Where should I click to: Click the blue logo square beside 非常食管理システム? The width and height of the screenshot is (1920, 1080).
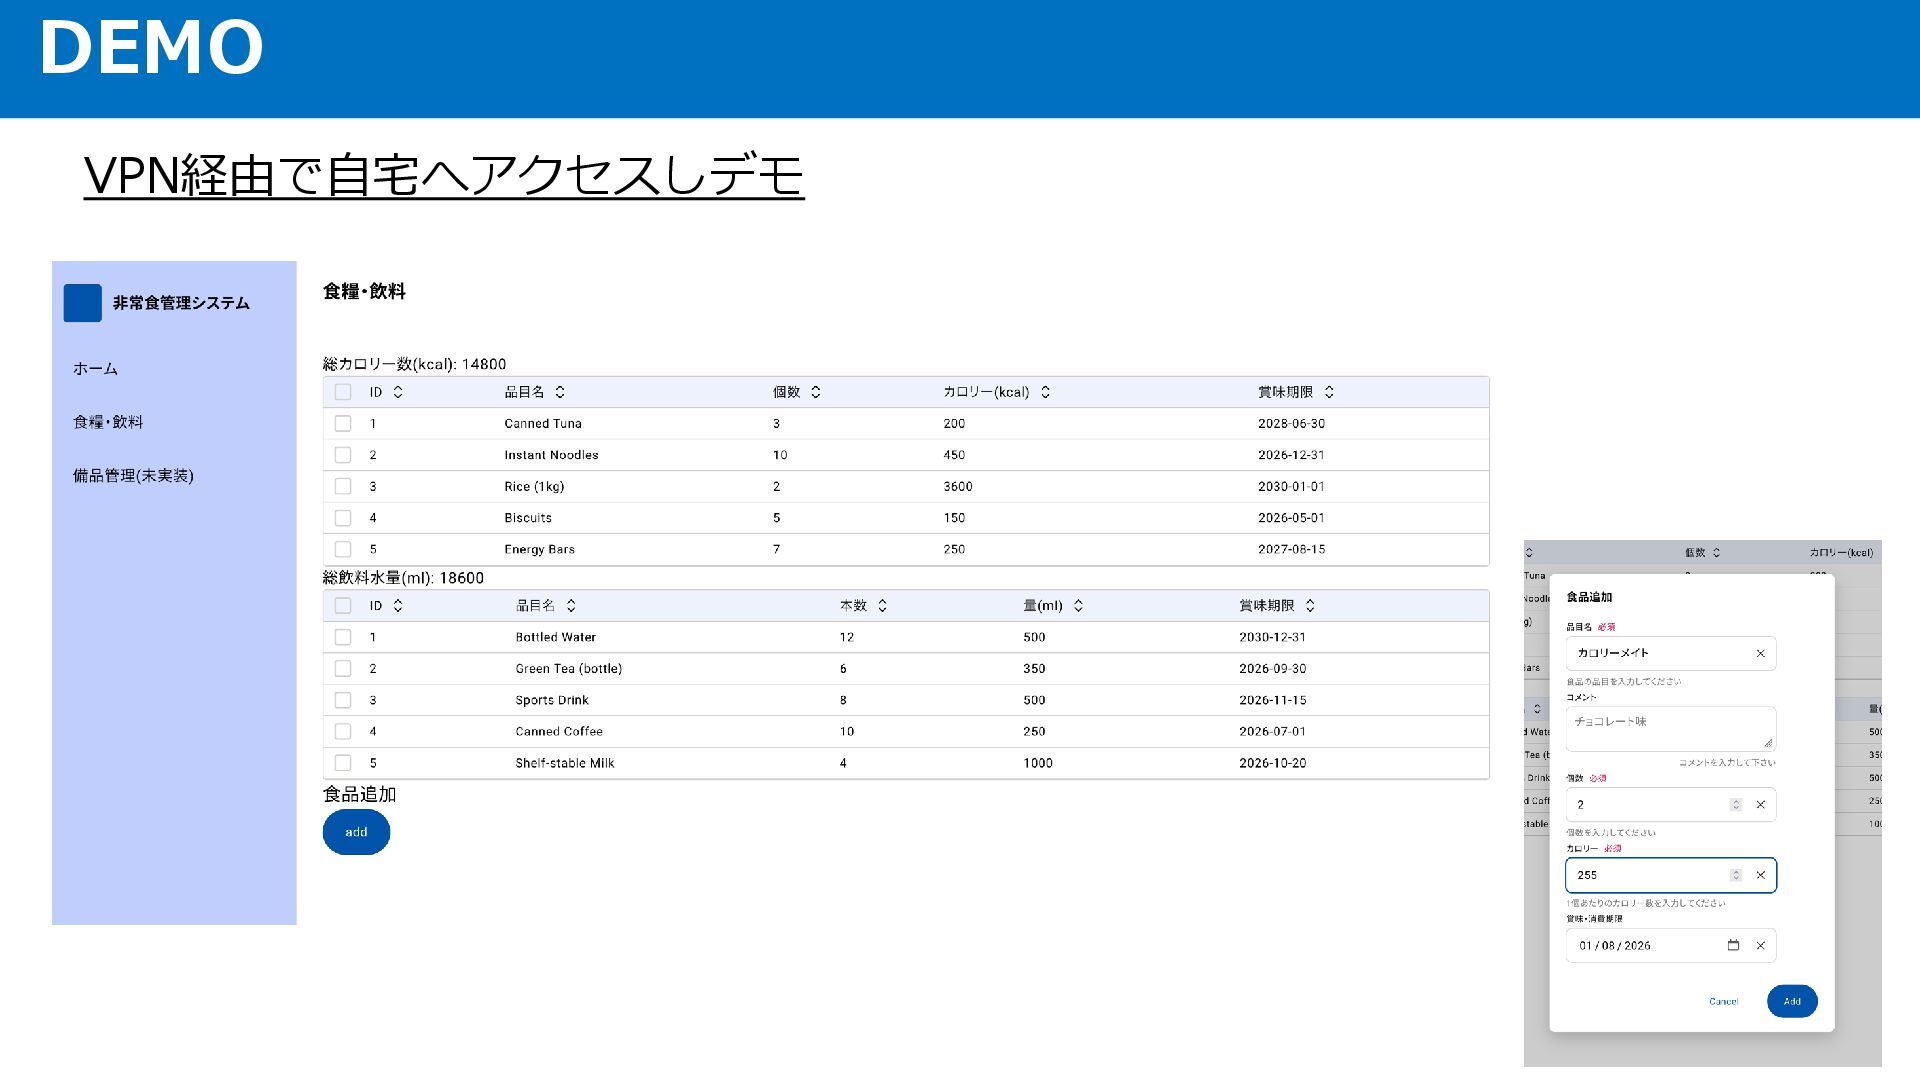click(x=82, y=303)
